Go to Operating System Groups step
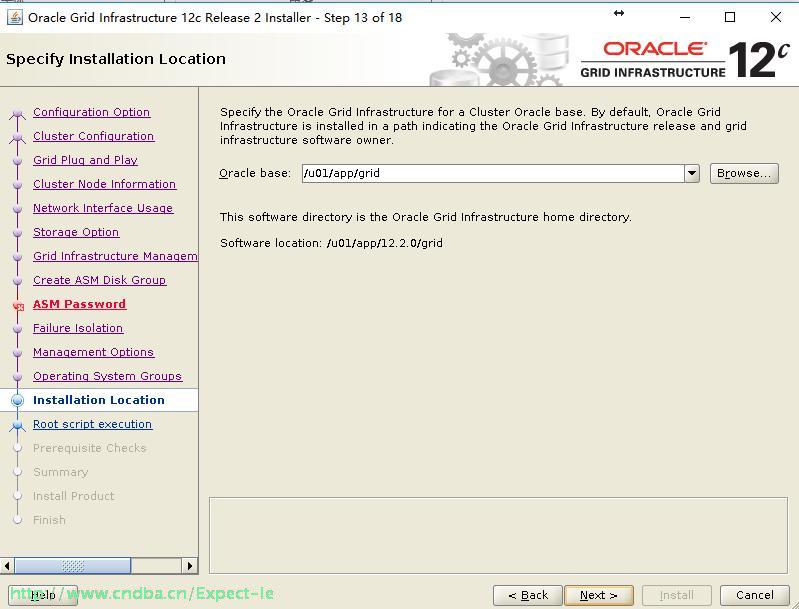Image resolution: width=799 pixels, height=609 pixels. tap(108, 376)
